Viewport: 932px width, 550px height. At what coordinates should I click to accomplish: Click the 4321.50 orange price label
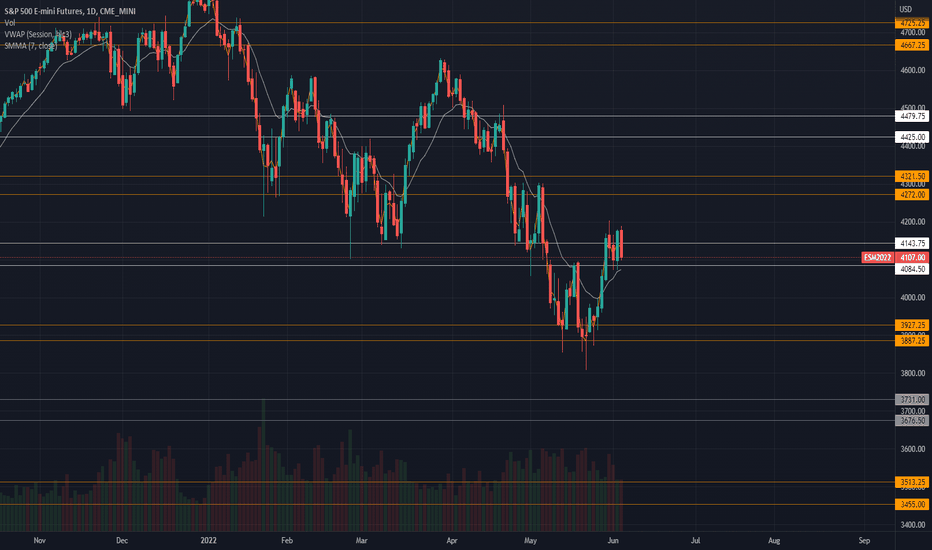pos(912,177)
